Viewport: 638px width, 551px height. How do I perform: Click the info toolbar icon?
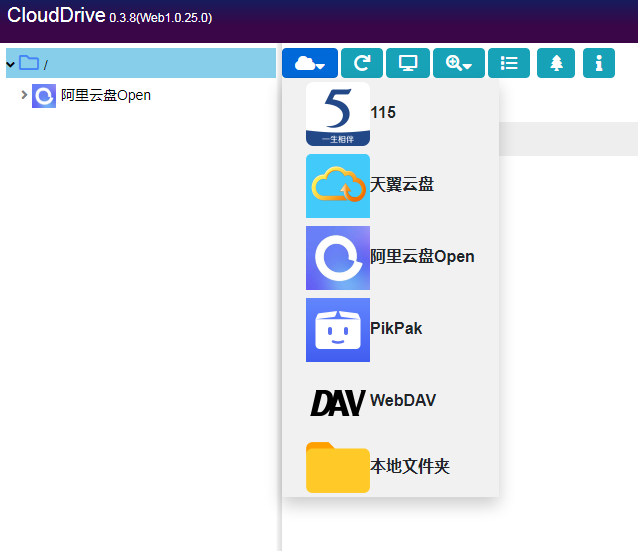point(599,63)
